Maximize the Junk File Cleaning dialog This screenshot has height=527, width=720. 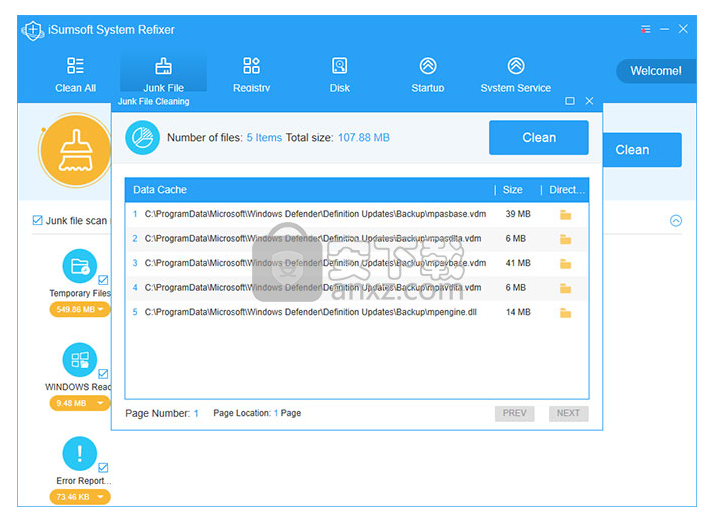570,101
